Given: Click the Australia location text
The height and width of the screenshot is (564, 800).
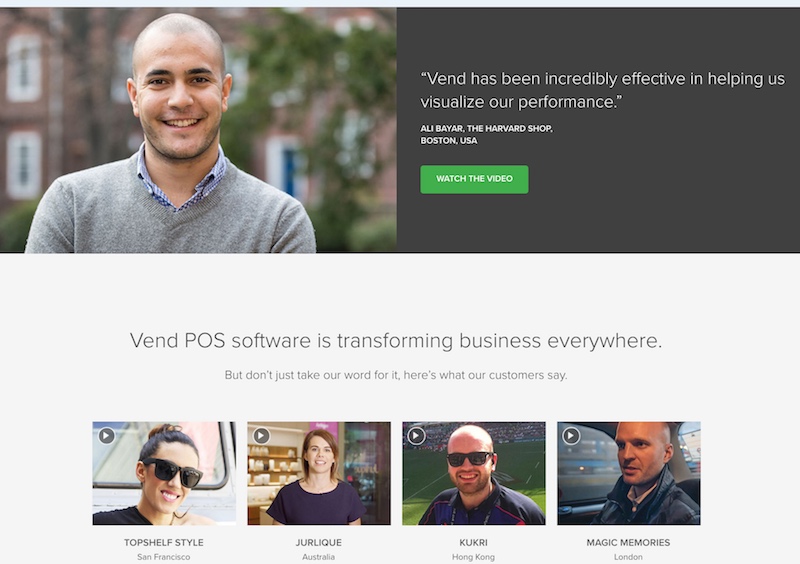Looking at the screenshot, I should coord(319,557).
